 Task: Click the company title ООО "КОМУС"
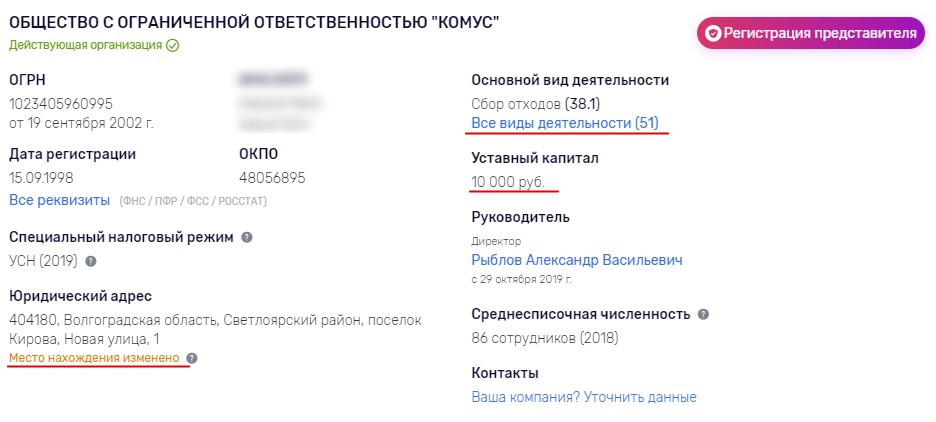pos(254,23)
